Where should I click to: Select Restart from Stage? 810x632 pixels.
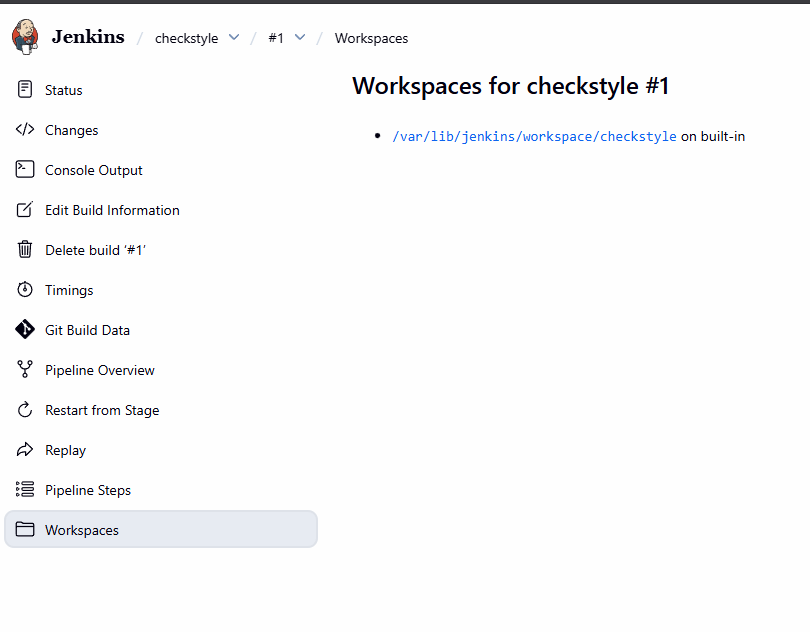click(161, 409)
